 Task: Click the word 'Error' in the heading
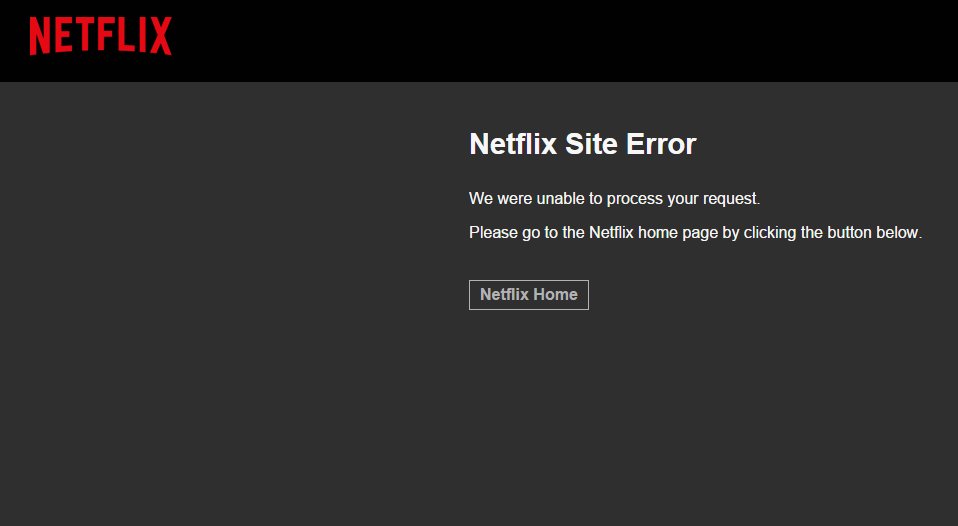pyautogui.click(x=661, y=144)
